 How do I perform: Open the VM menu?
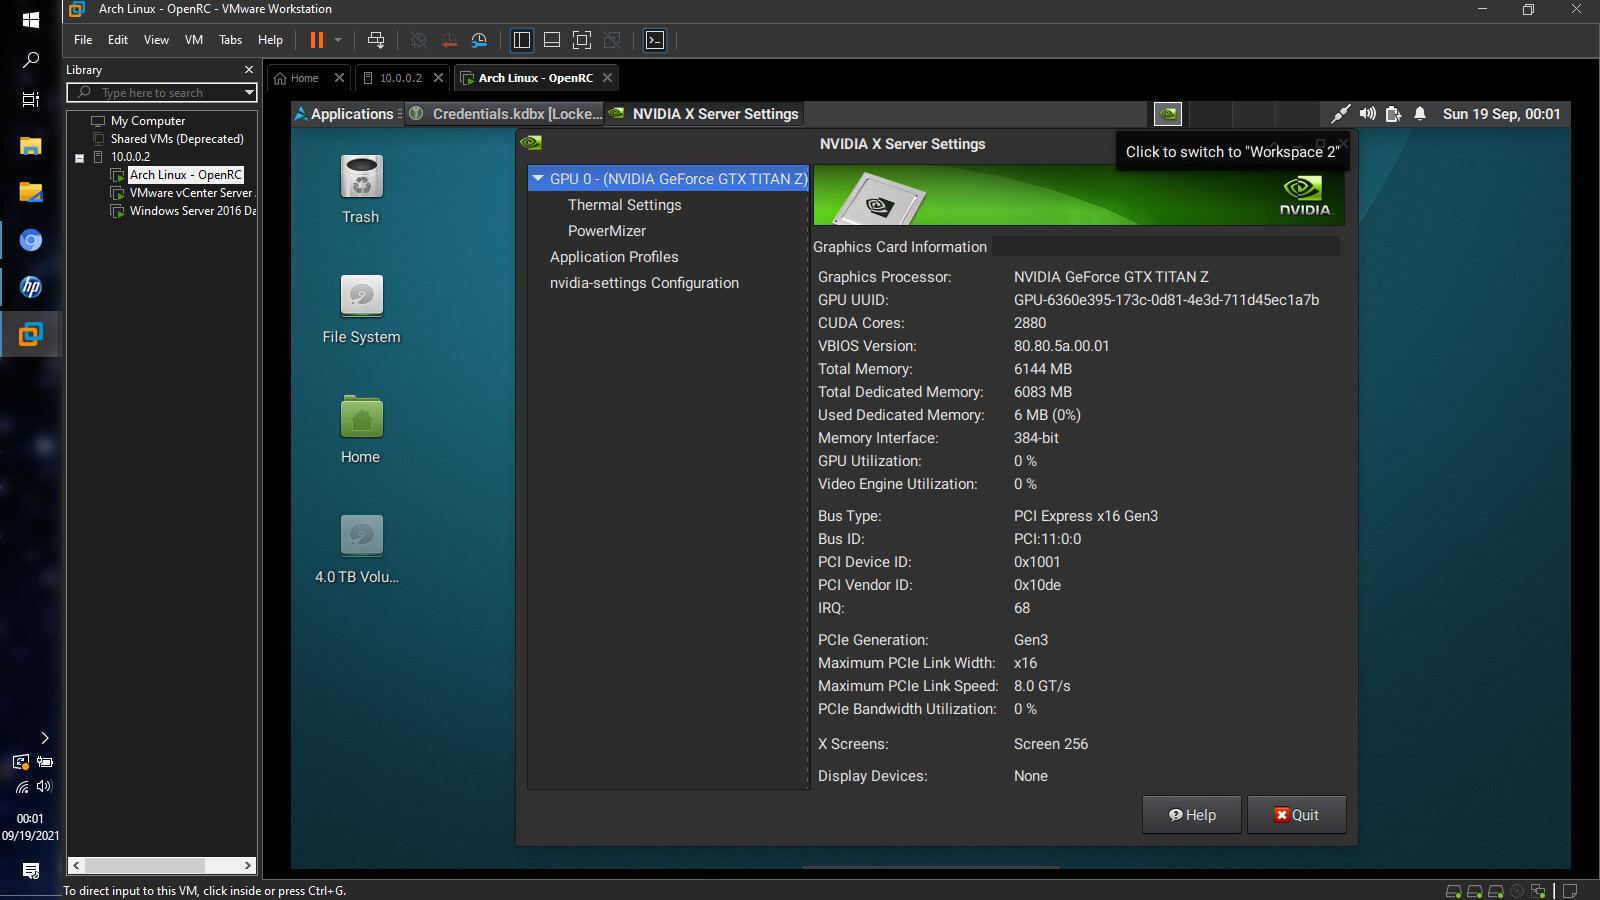pos(194,40)
